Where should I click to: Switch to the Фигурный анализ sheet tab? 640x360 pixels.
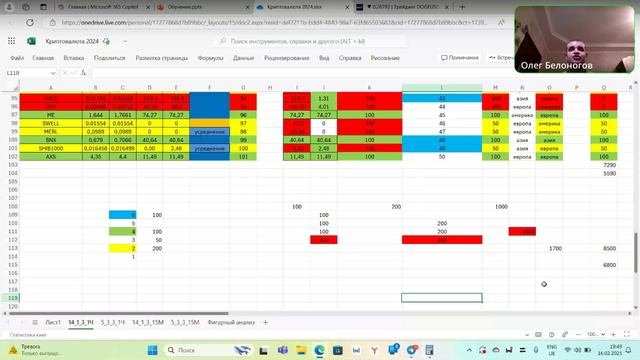[x=231, y=322]
